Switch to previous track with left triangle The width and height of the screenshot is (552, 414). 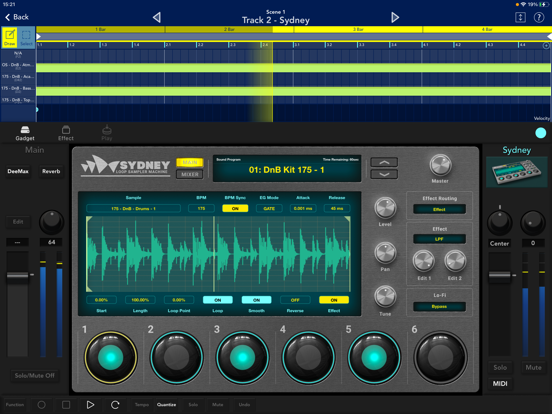pos(157,17)
